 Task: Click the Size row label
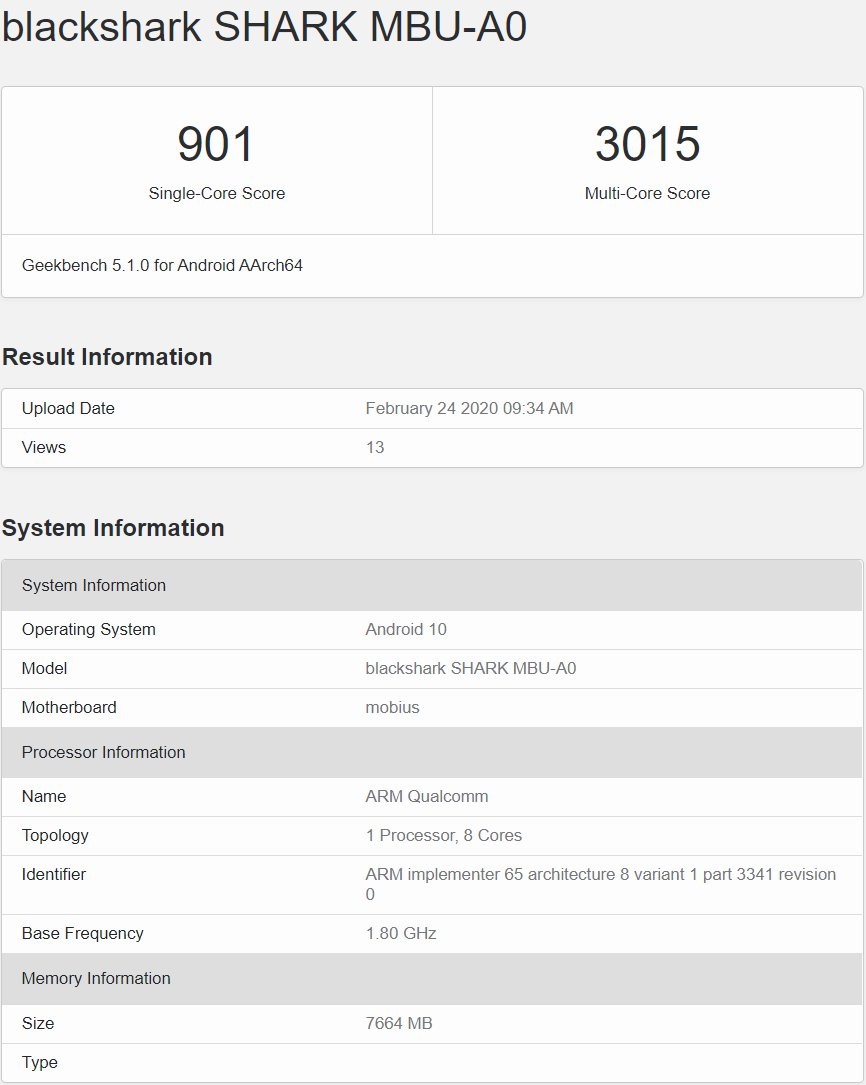pos(38,1023)
